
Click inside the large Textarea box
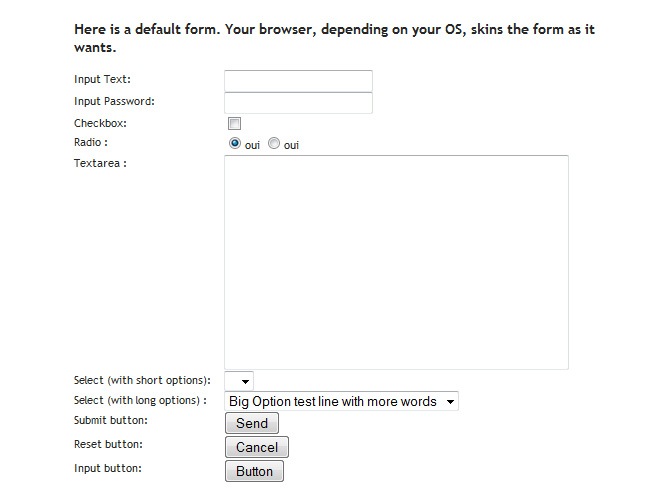pyautogui.click(x=396, y=262)
